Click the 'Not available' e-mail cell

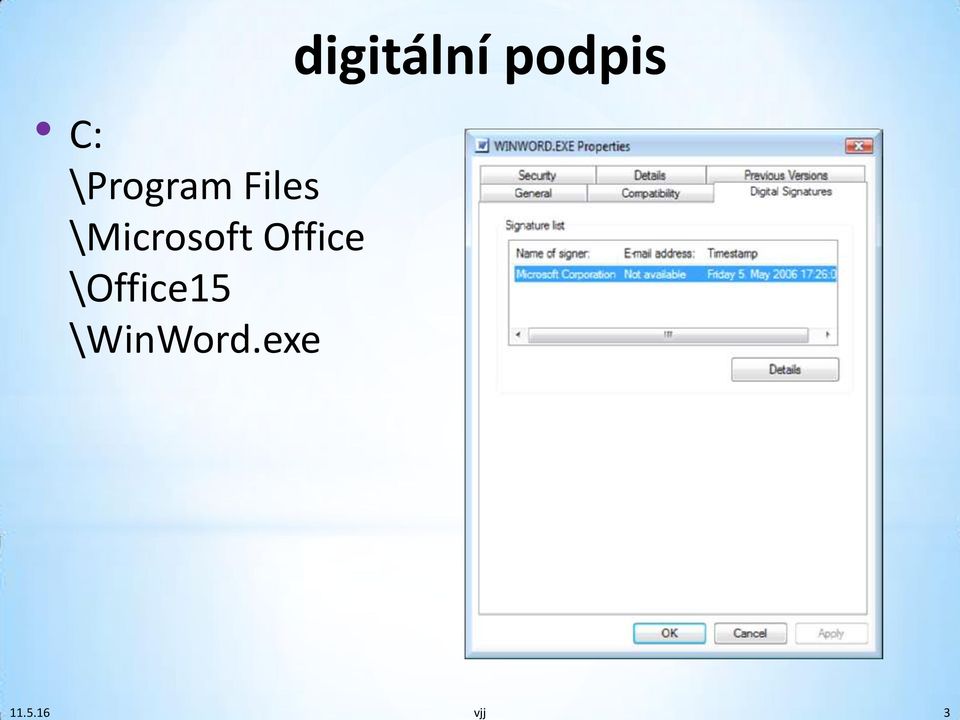[x=654, y=274]
